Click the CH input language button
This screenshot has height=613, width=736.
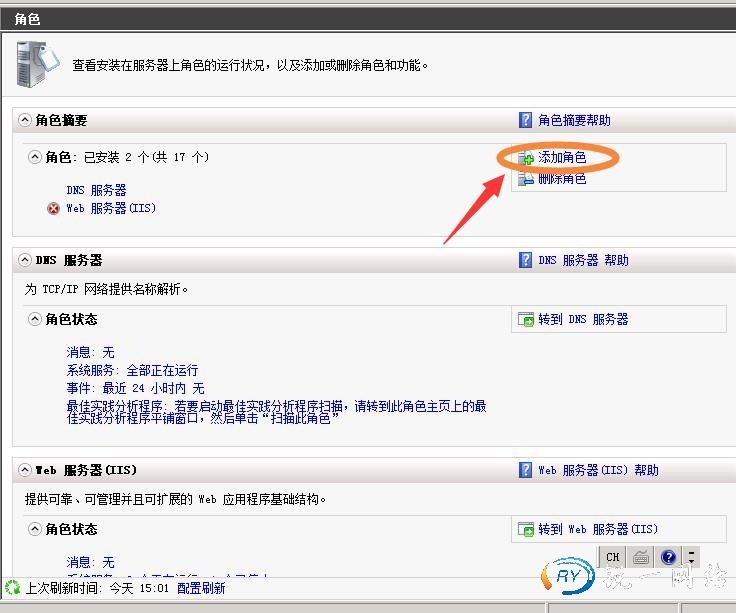pos(613,557)
